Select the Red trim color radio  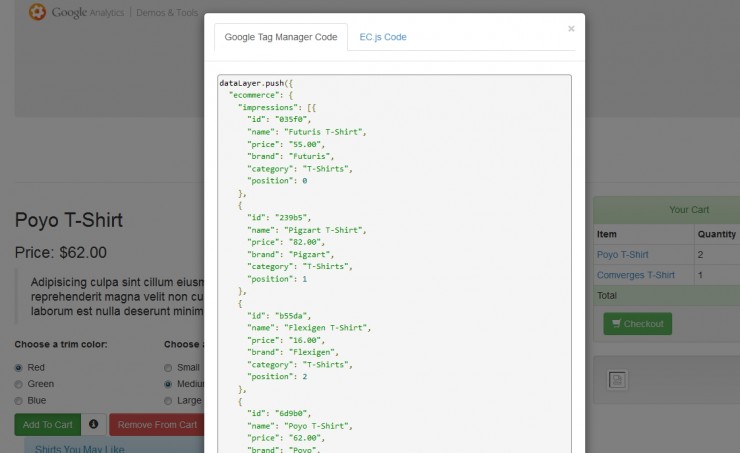(18, 368)
